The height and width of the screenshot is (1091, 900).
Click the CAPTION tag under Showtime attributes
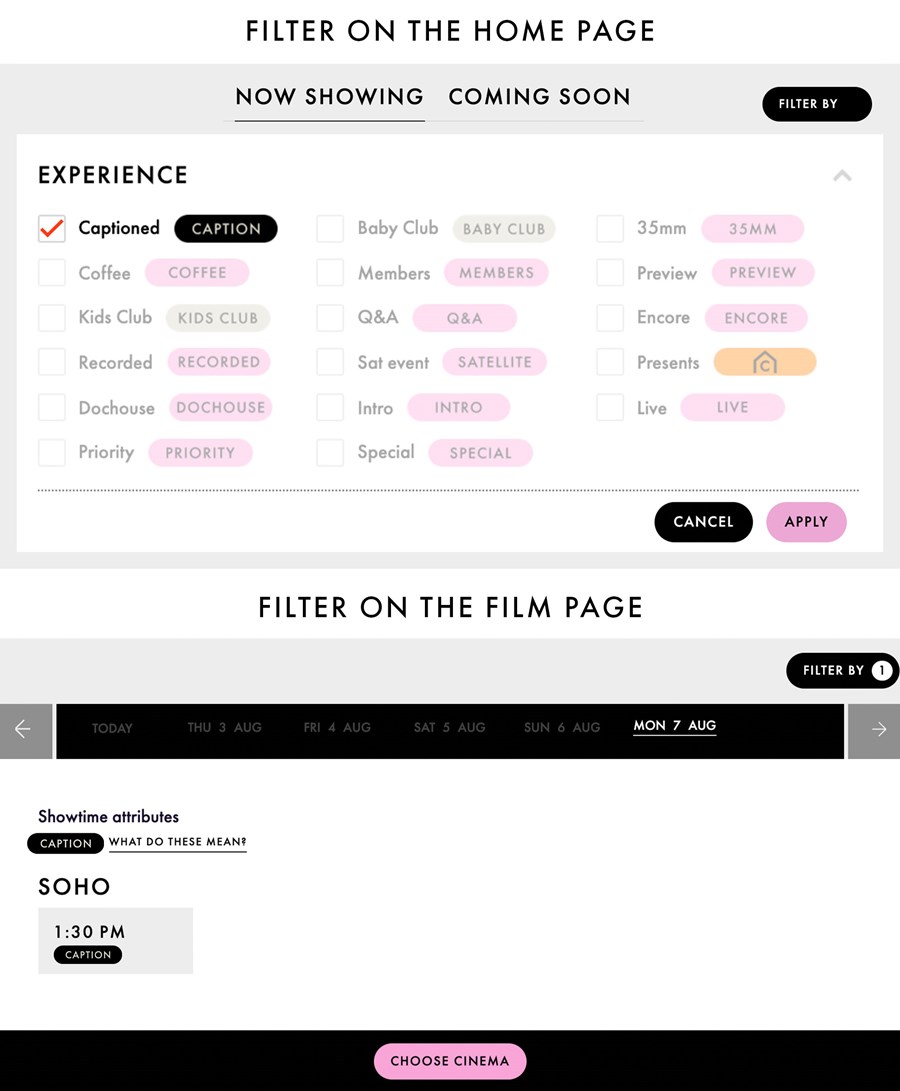(65, 843)
